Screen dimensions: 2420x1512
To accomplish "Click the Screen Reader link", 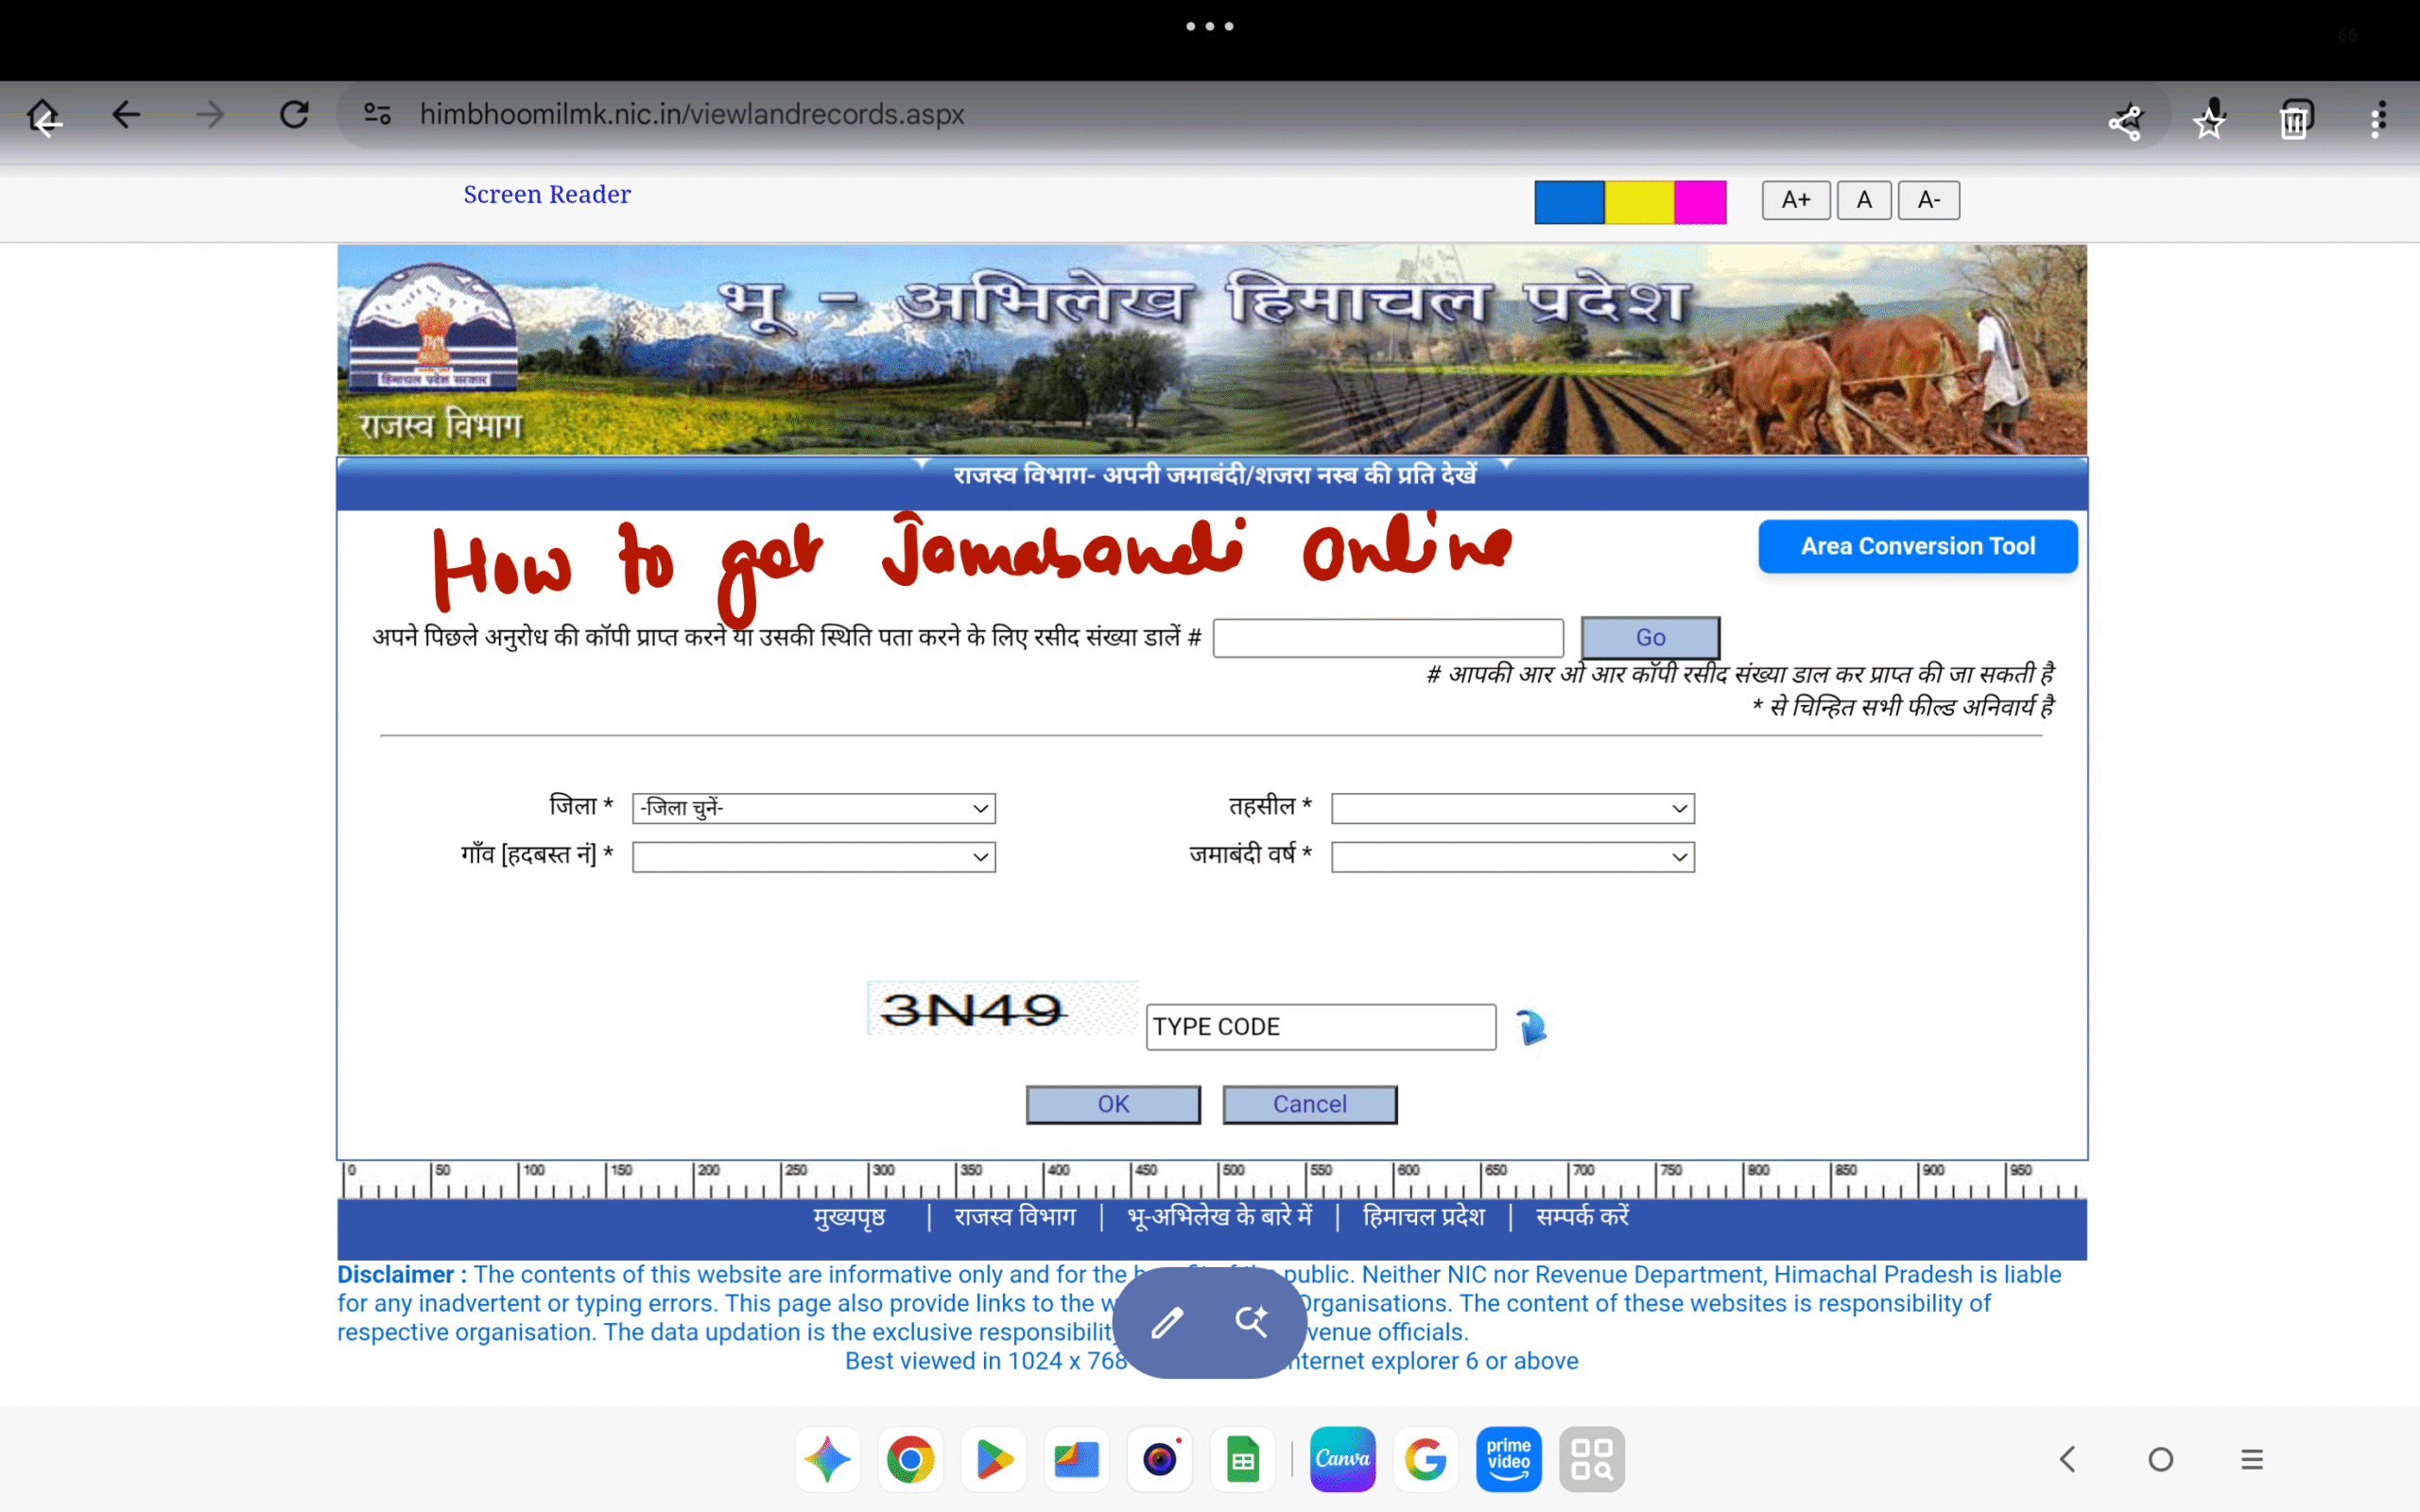I will 547,194.
